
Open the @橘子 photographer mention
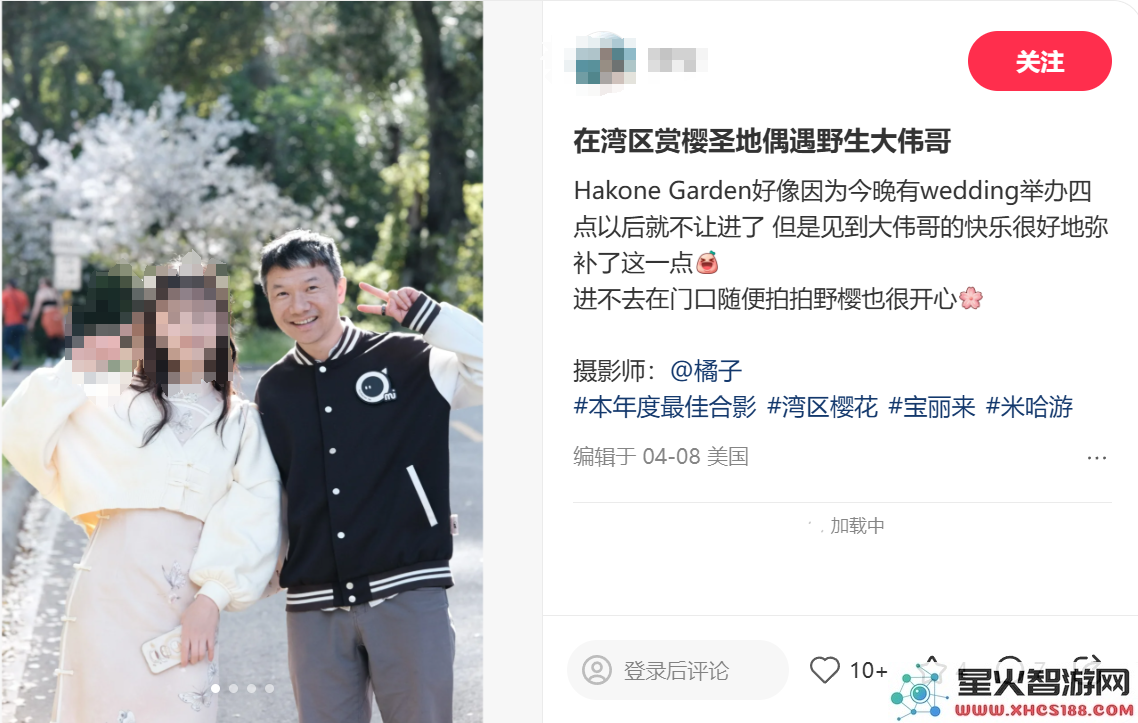[706, 371]
